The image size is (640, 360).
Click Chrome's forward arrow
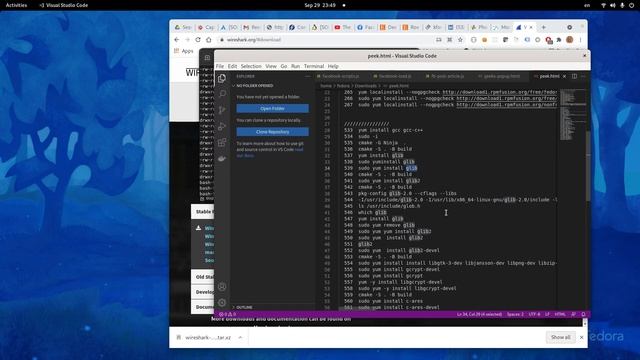tap(187, 40)
